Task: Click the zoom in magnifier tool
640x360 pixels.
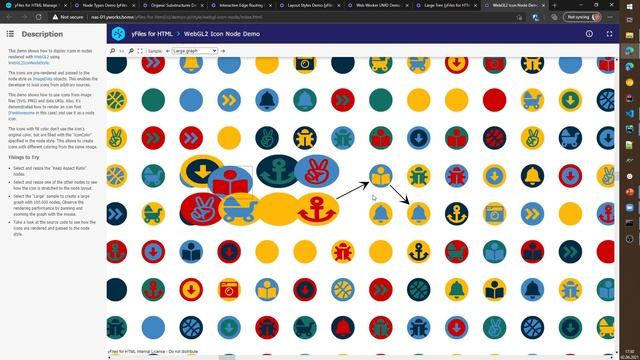Action: point(113,51)
